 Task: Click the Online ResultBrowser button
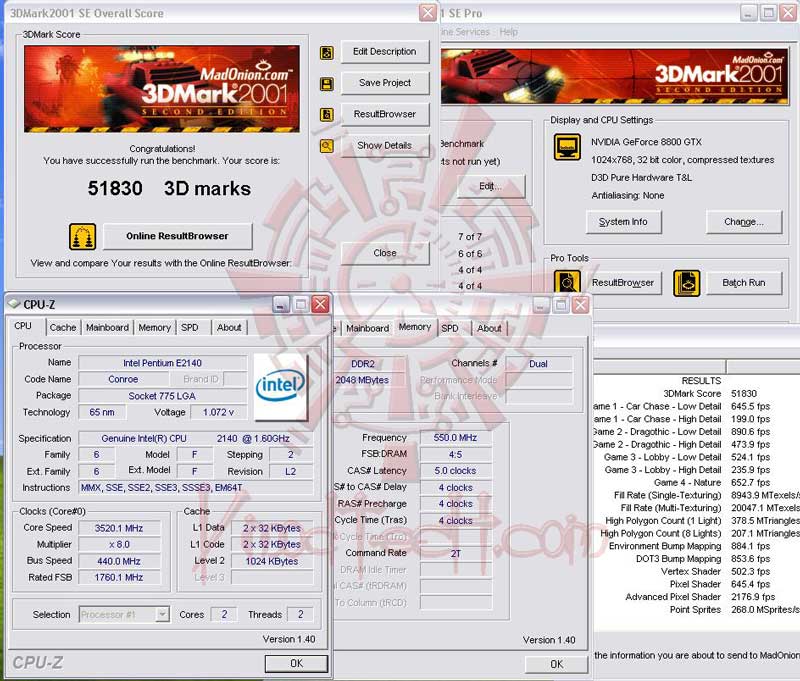[178, 236]
